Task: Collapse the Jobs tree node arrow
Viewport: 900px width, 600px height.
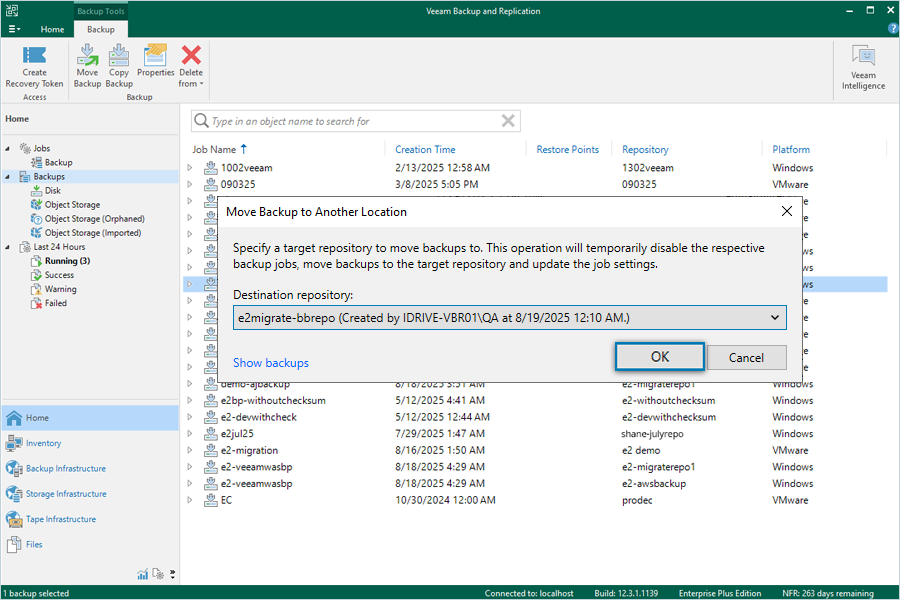Action: click(x=7, y=149)
